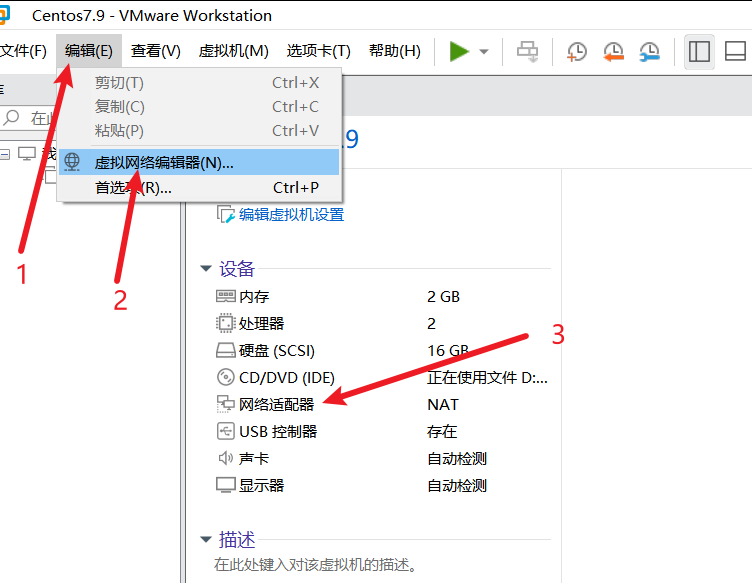
Task: Collapse the 描述 section
Action: [x=206, y=539]
